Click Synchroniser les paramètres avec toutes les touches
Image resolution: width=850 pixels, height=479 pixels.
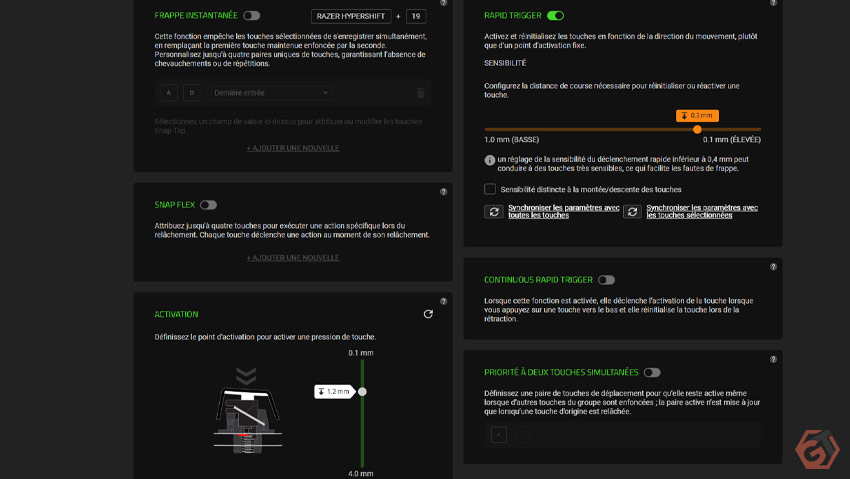(564, 211)
